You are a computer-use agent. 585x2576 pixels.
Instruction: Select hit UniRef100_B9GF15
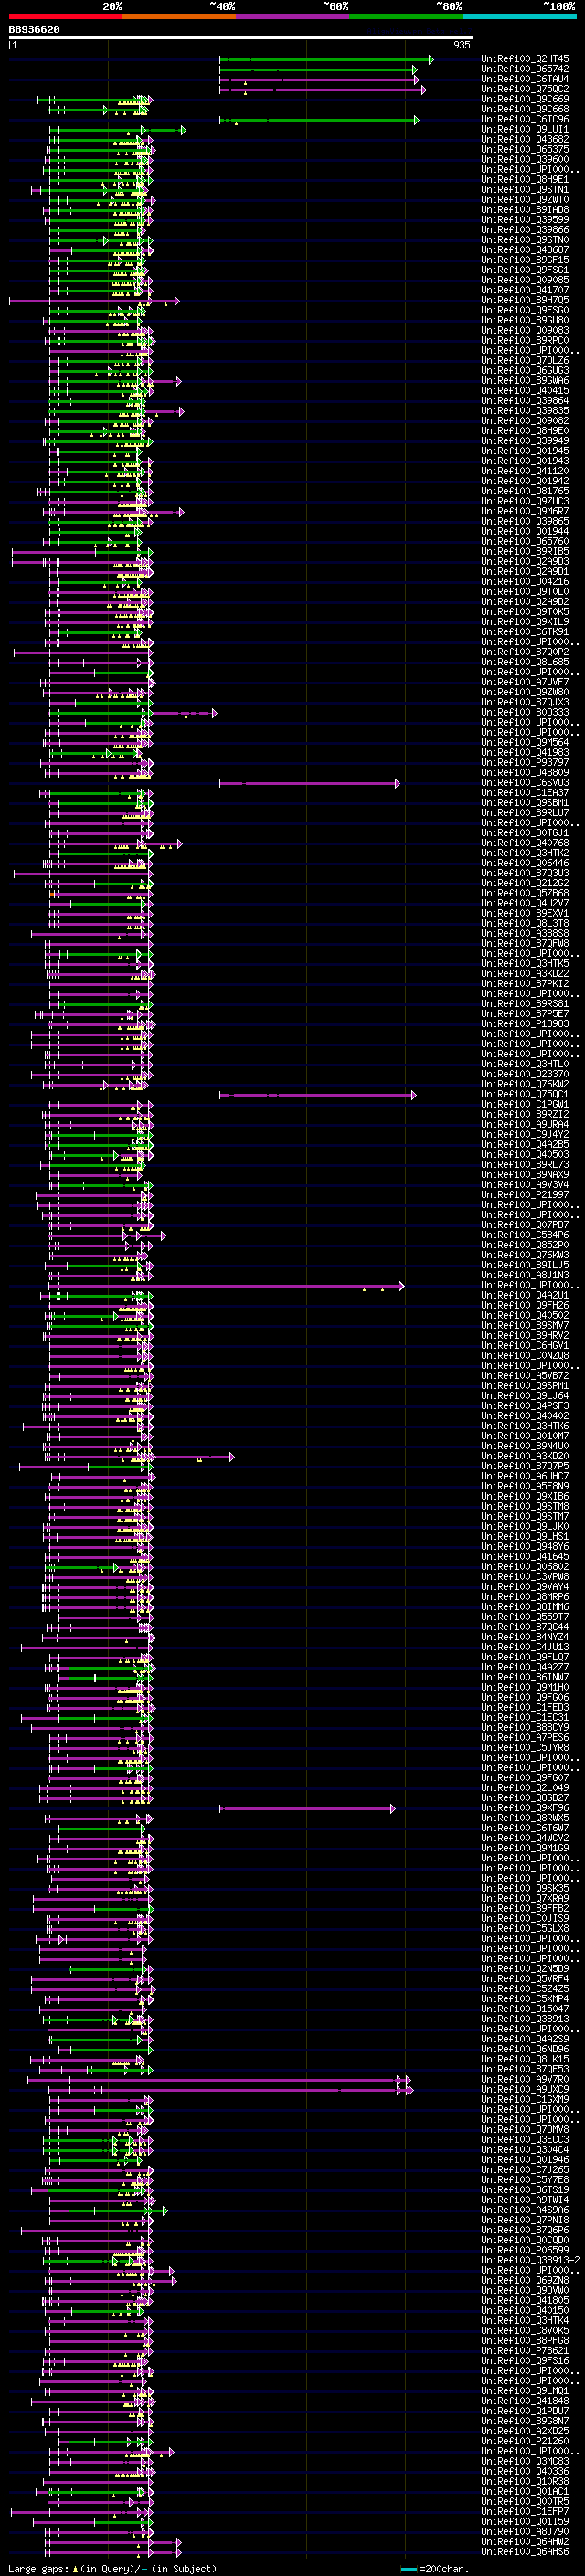(x=525, y=259)
